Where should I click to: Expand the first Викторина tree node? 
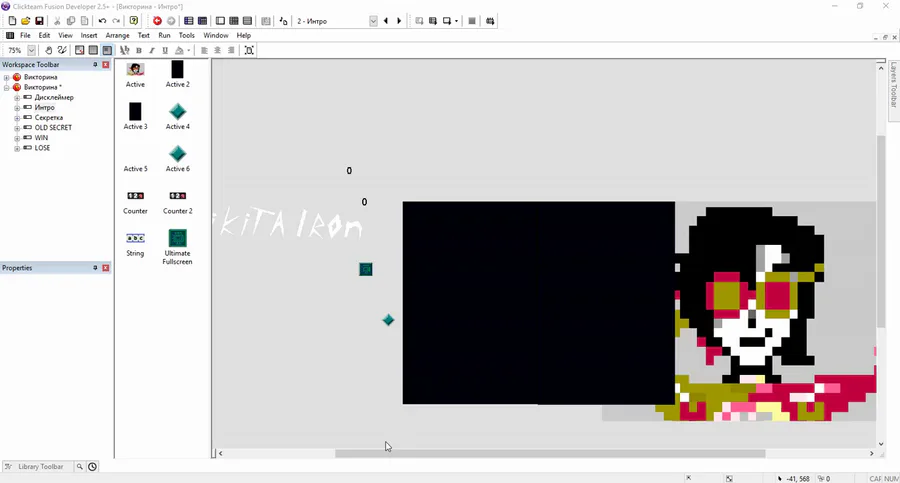[x=6, y=77]
